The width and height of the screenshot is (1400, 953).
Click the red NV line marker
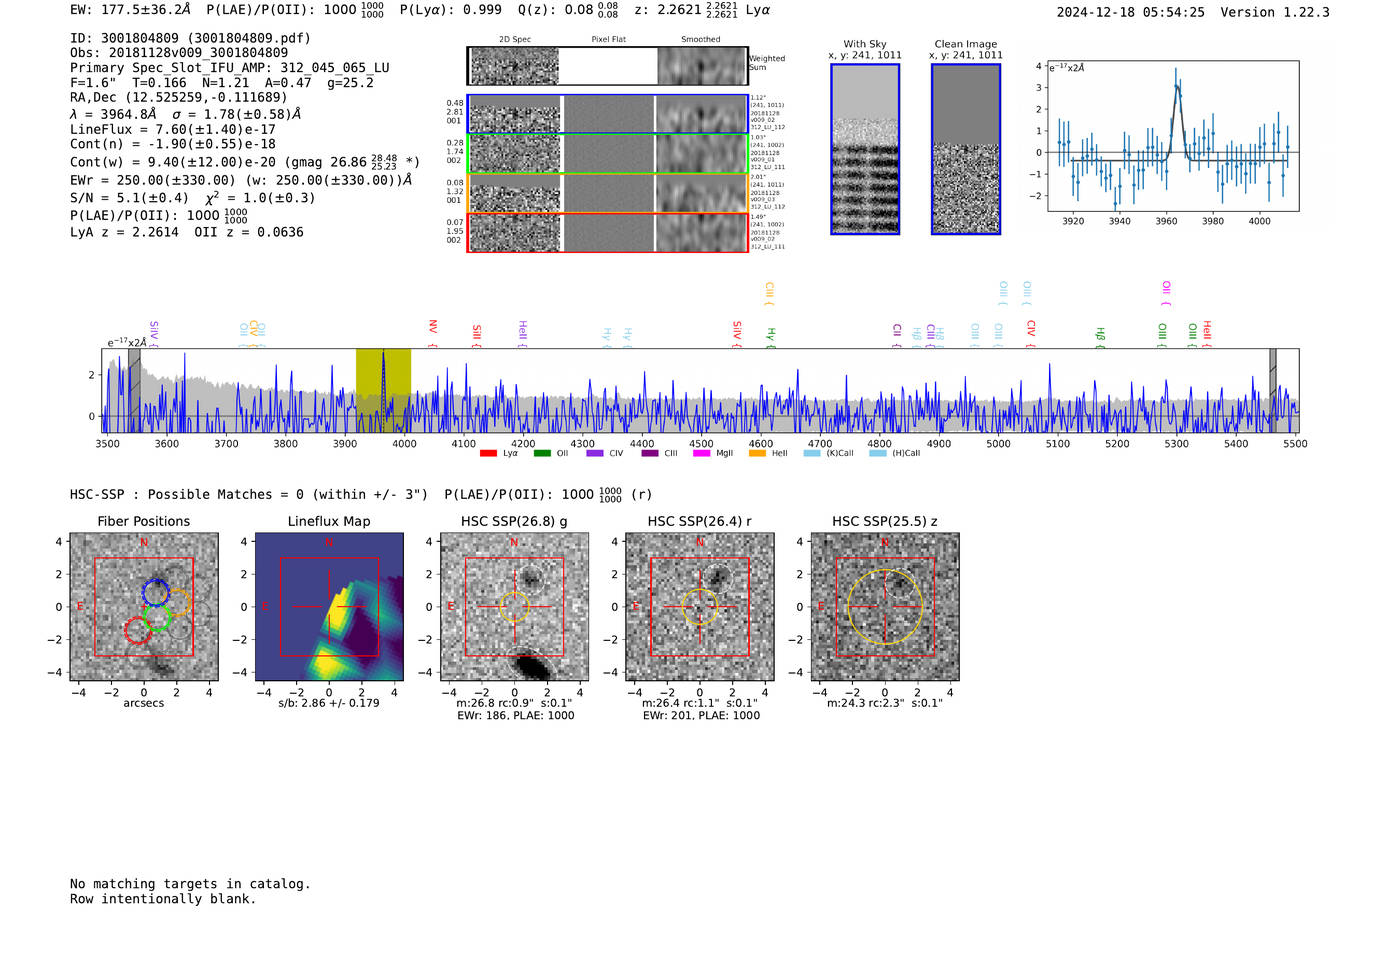[x=433, y=332]
